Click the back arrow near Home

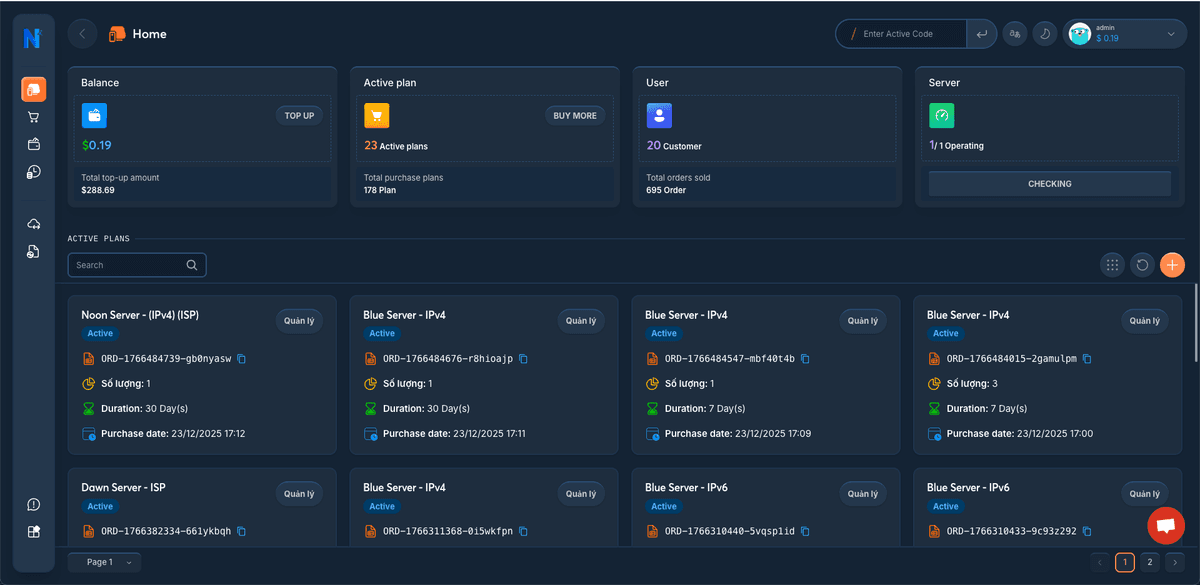(x=82, y=33)
